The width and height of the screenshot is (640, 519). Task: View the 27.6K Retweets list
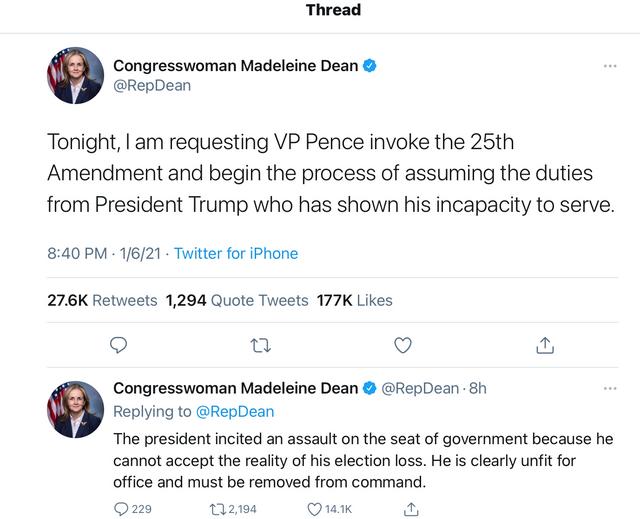[x=102, y=300]
